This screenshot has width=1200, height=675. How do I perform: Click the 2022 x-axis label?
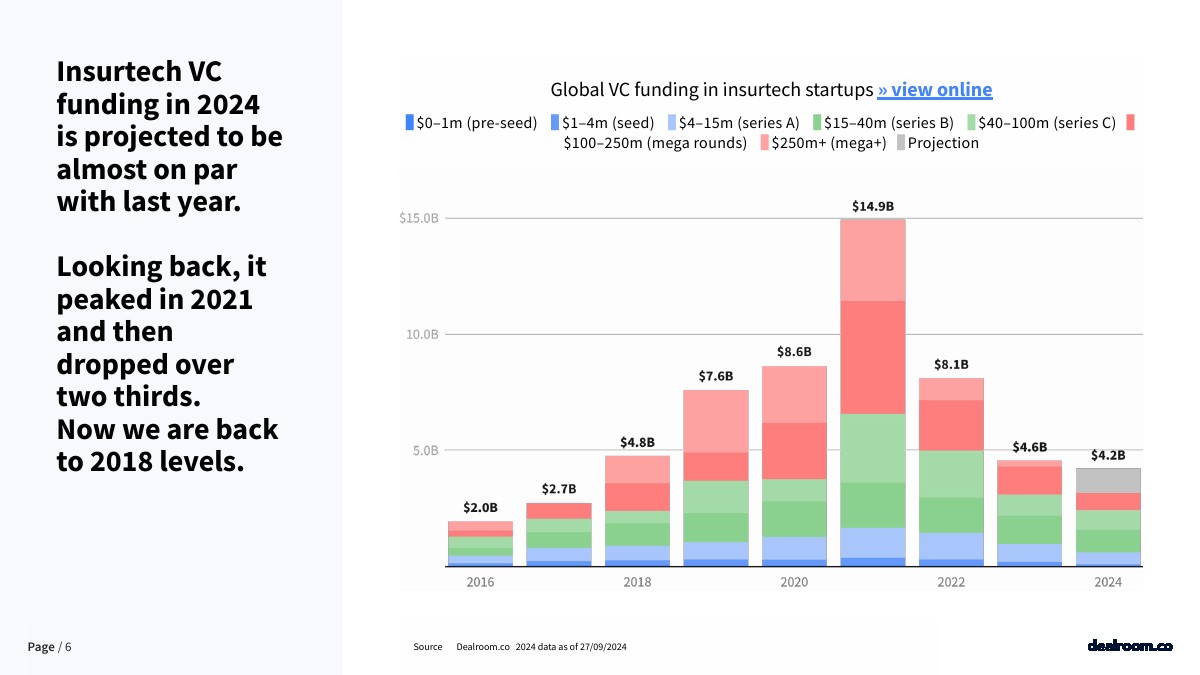click(951, 583)
